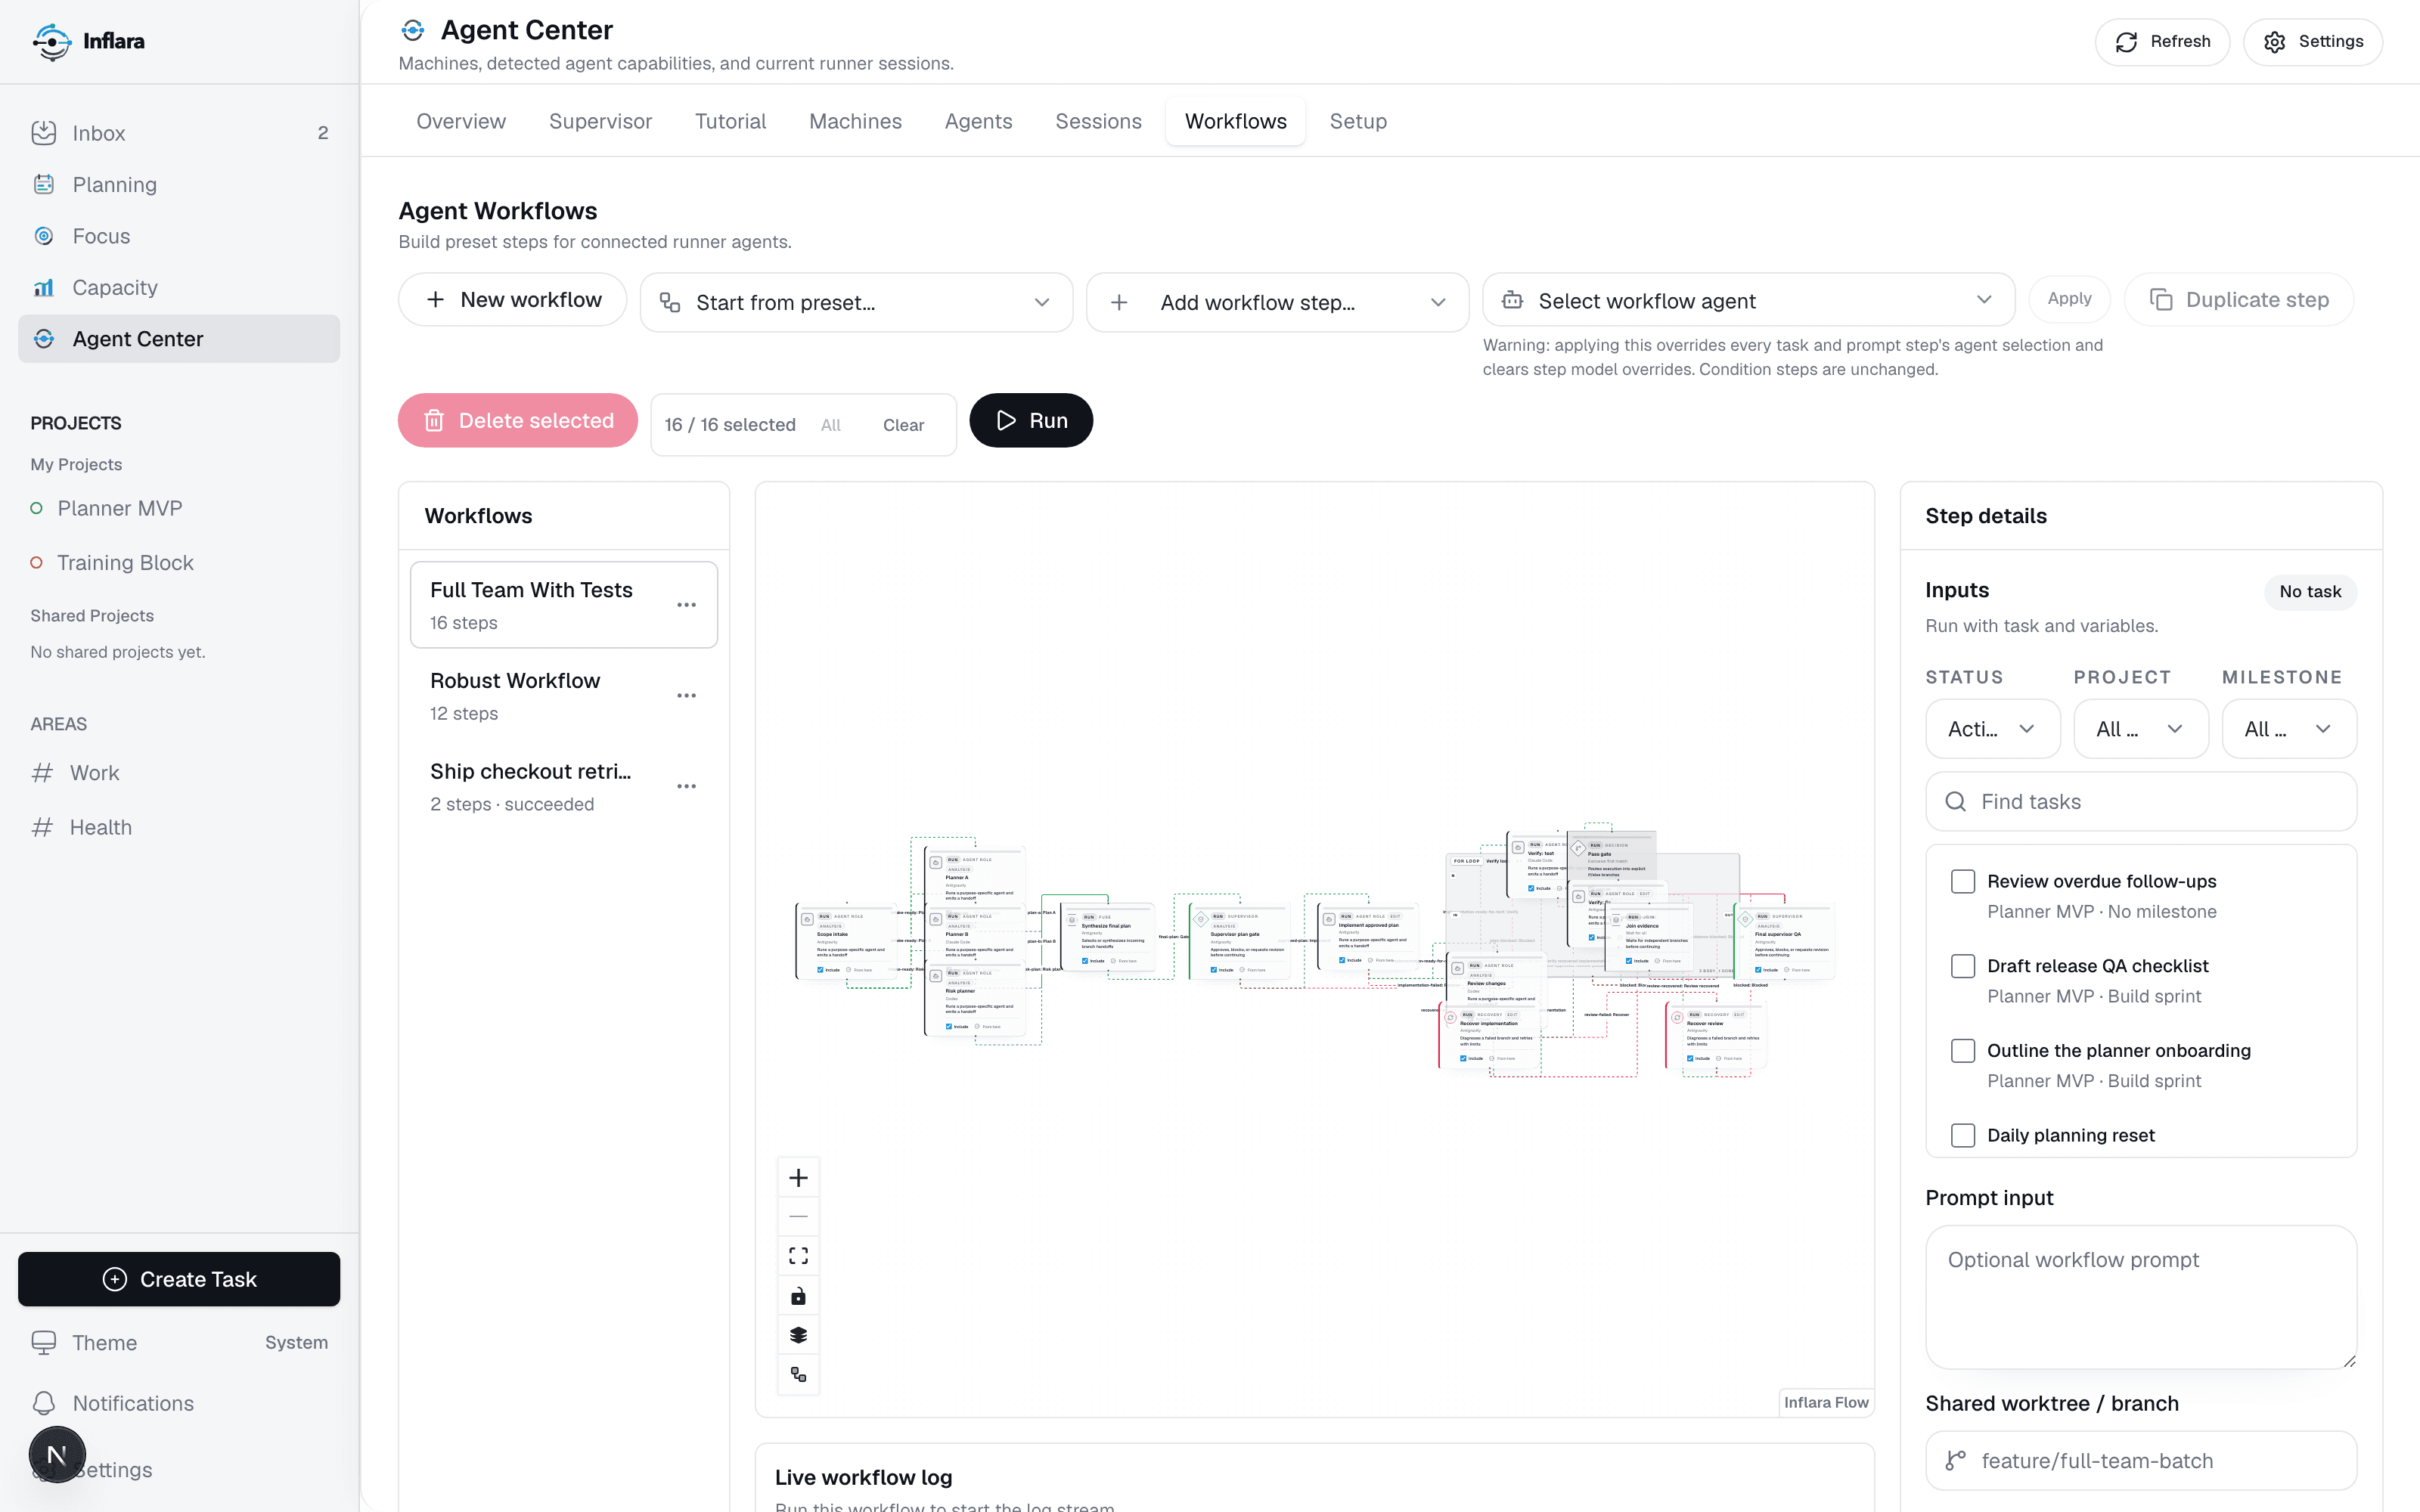The height and width of the screenshot is (1512, 2420).
Task: Open Planner MVP project
Action: pos(120,508)
